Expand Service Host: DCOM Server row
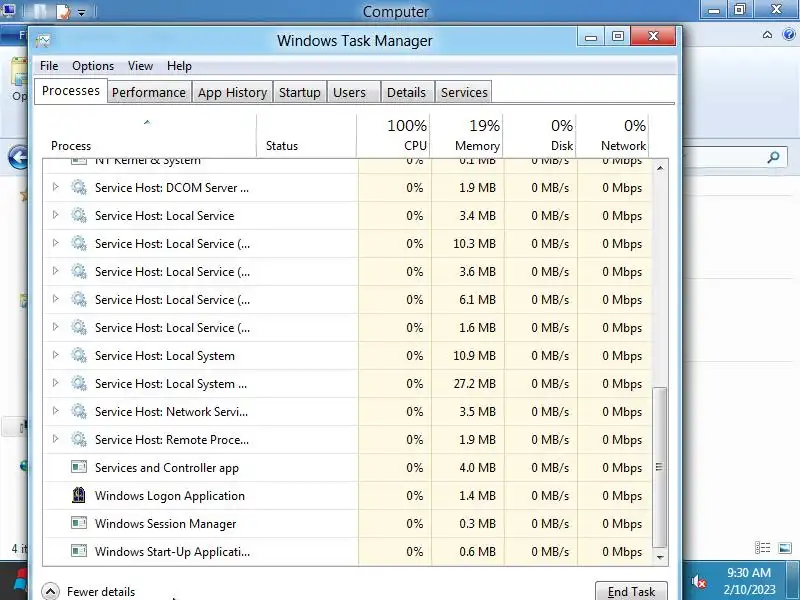 click(56, 187)
